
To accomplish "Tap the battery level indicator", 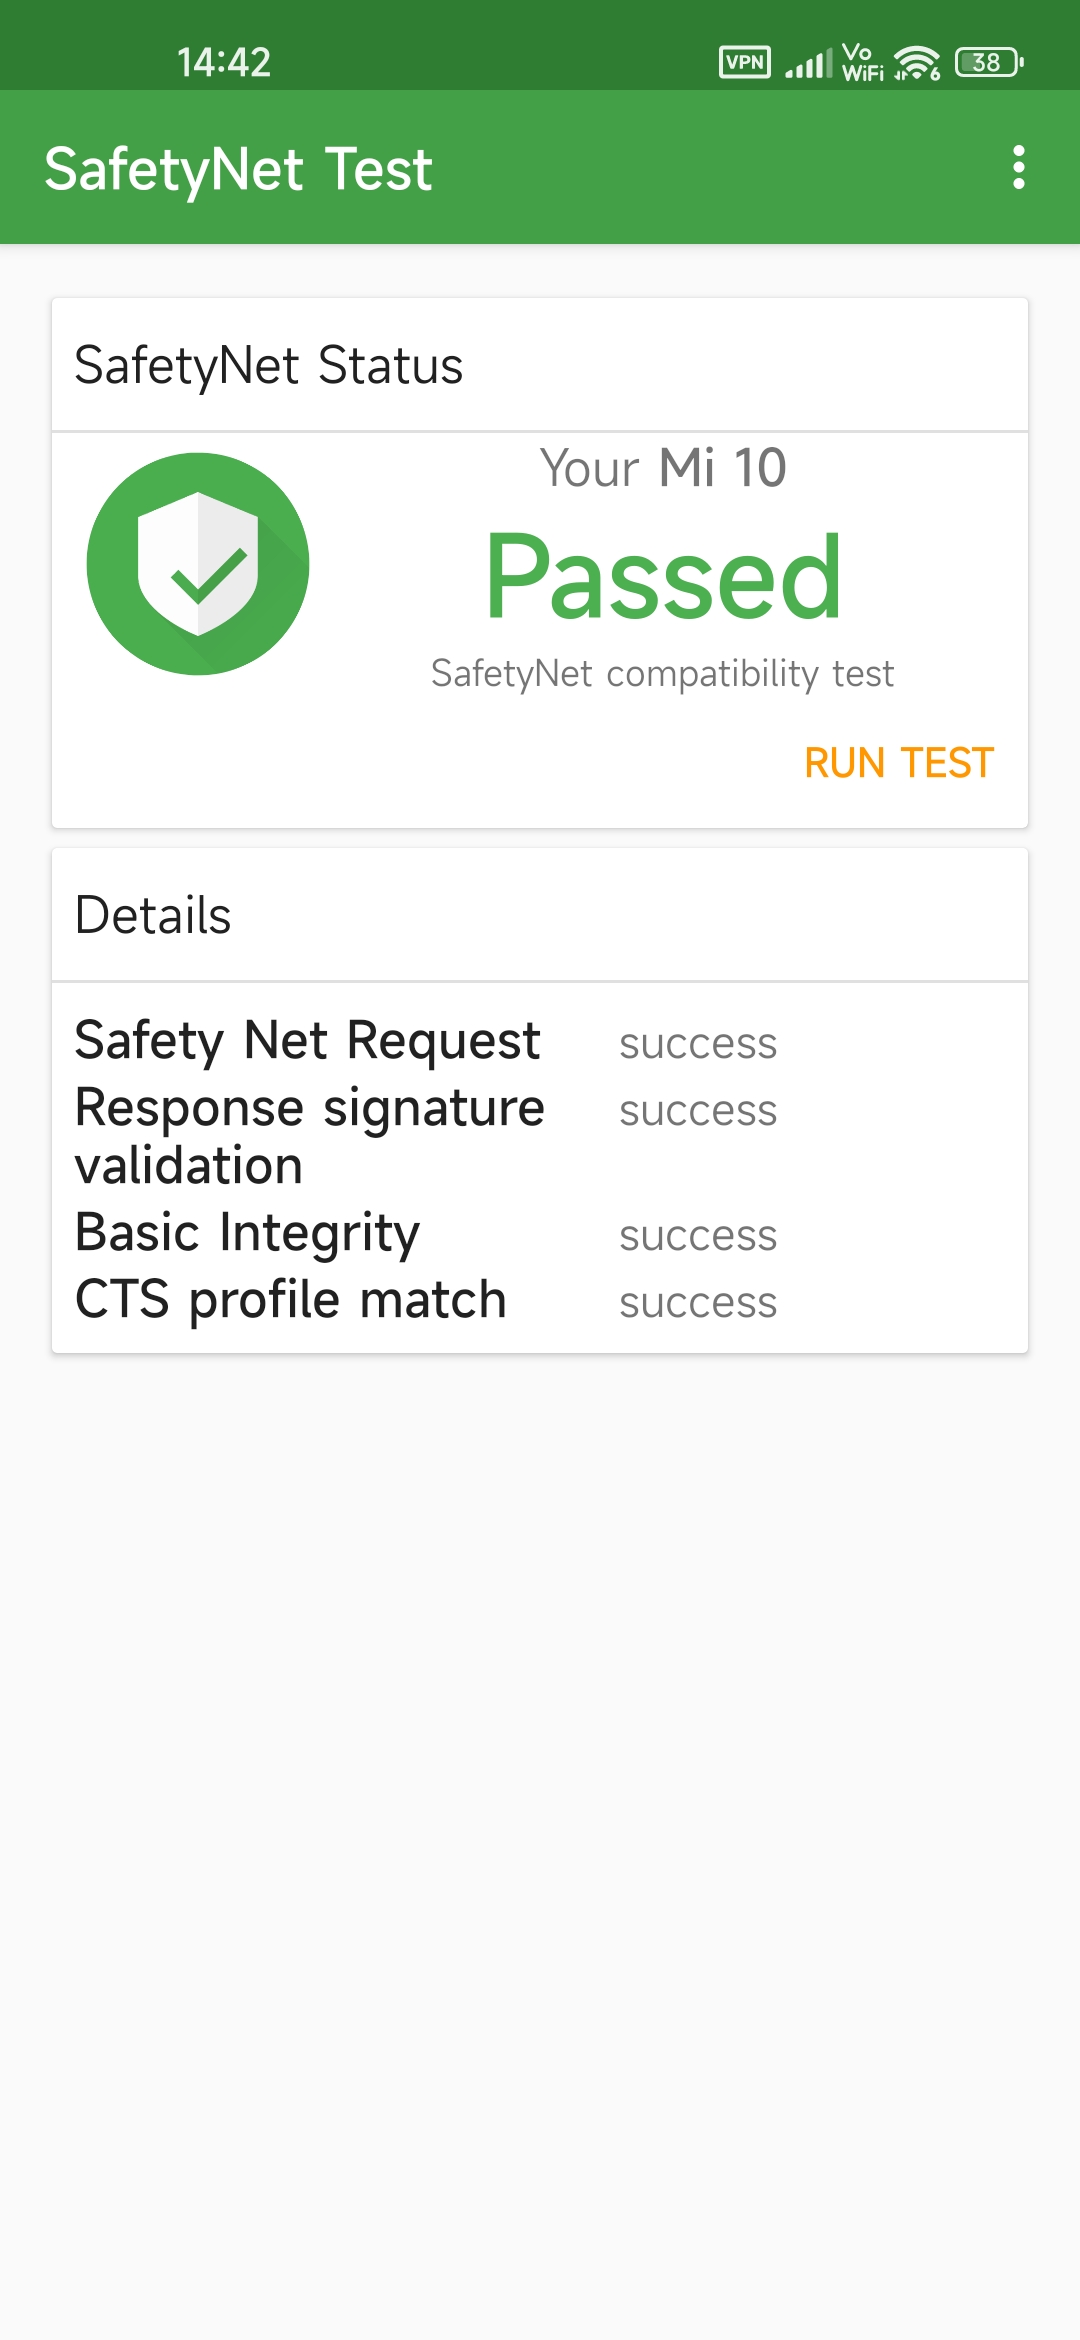I will click(x=988, y=62).
